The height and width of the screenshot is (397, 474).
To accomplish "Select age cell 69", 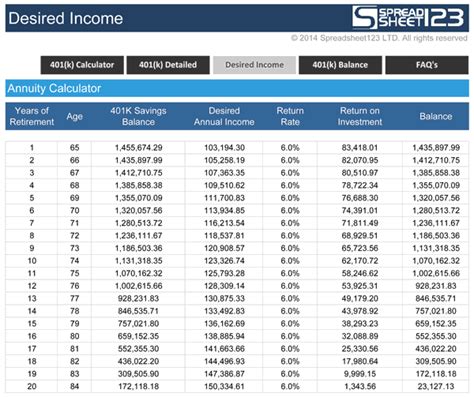I will 74,198.
